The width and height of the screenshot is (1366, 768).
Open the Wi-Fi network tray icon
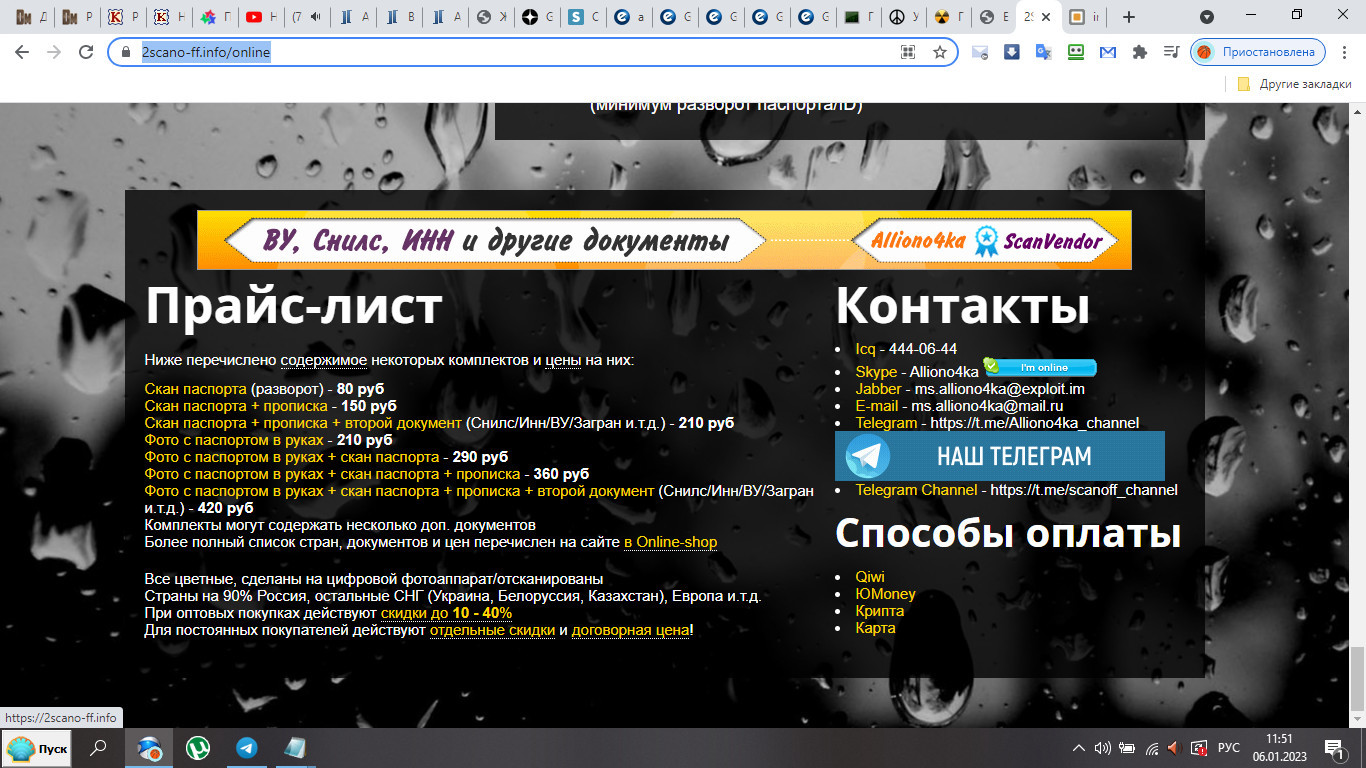pos(1152,748)
